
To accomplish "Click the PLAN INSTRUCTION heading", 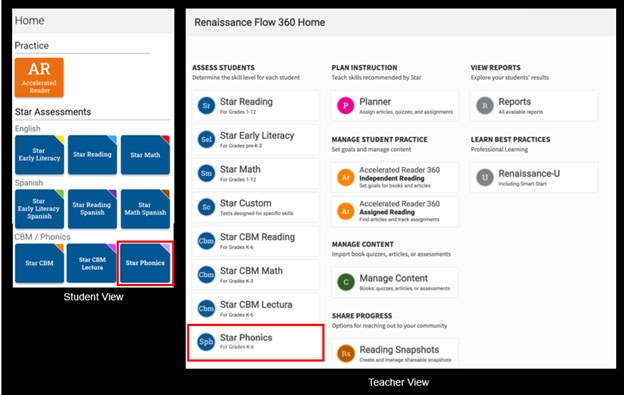I will (364, 68).
